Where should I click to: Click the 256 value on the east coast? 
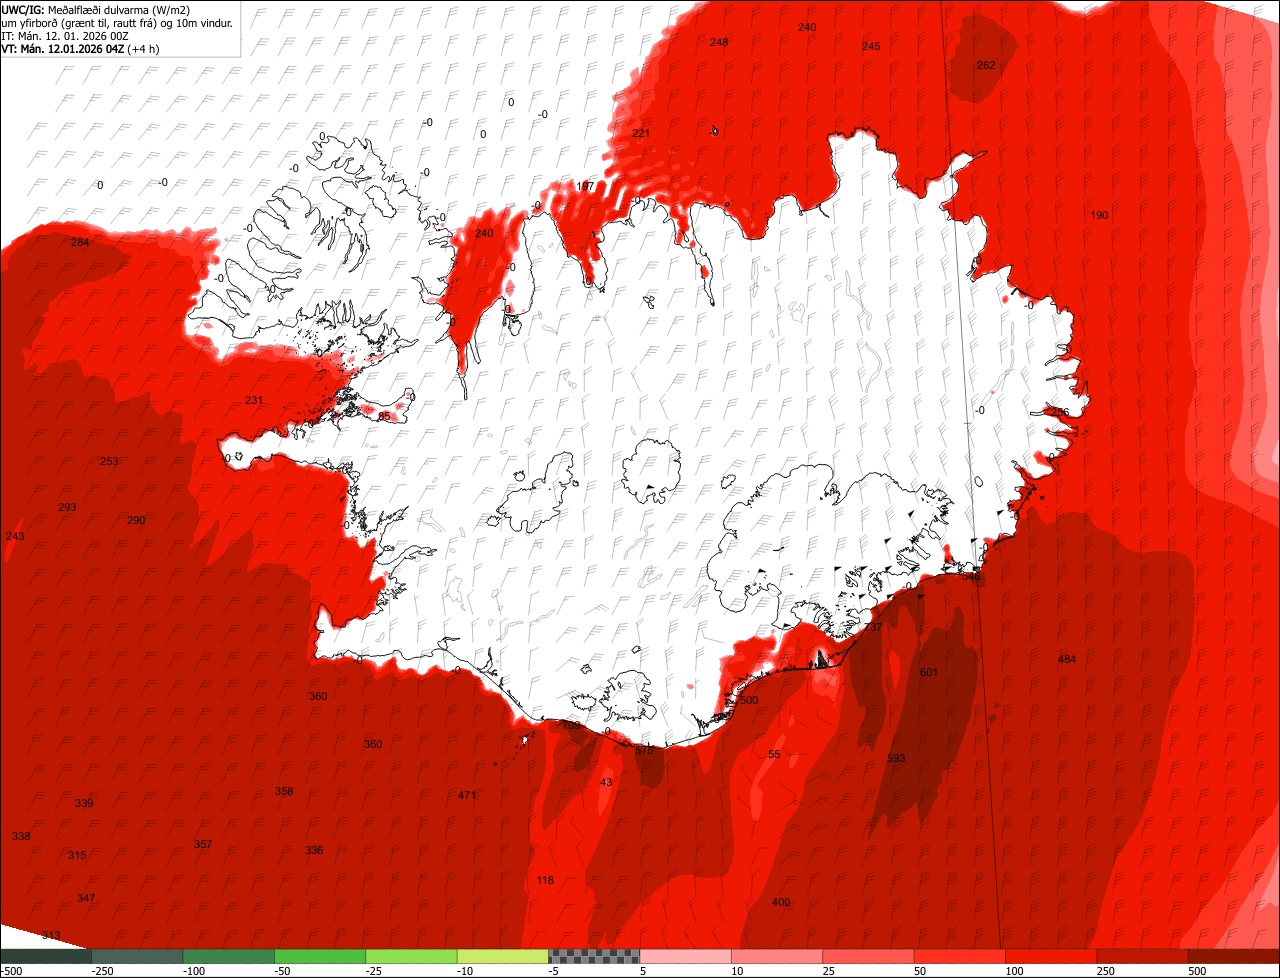(1060, 412)
